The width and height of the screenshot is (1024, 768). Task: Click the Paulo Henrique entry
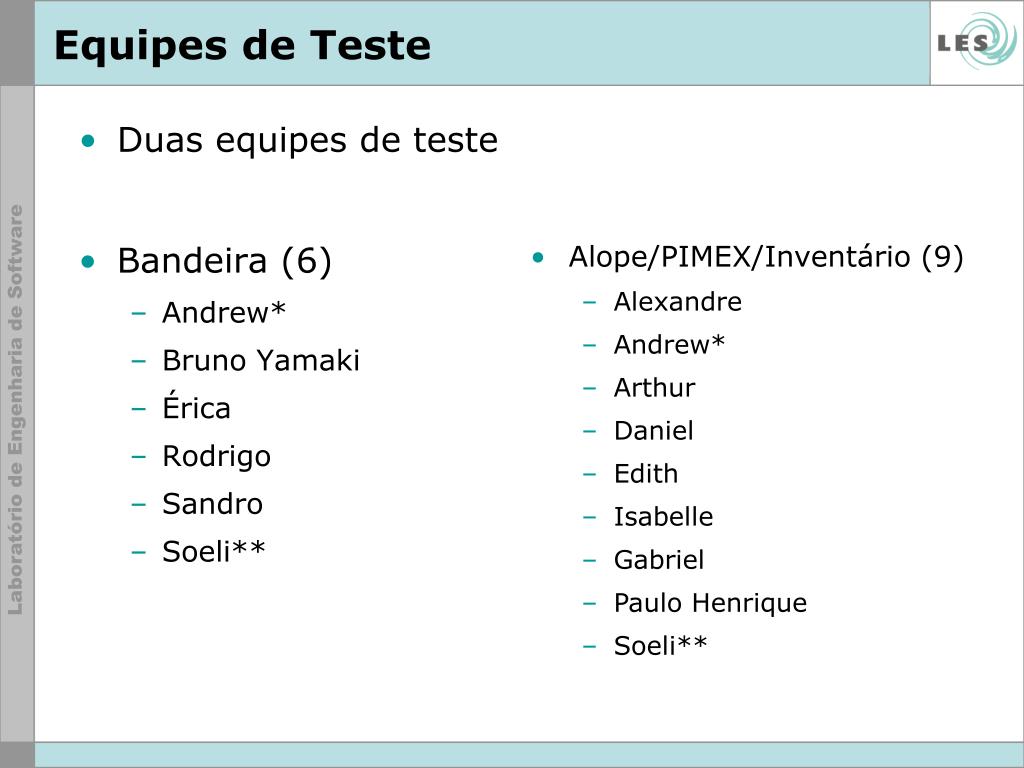pyautogui.click(x=711, y=603)
